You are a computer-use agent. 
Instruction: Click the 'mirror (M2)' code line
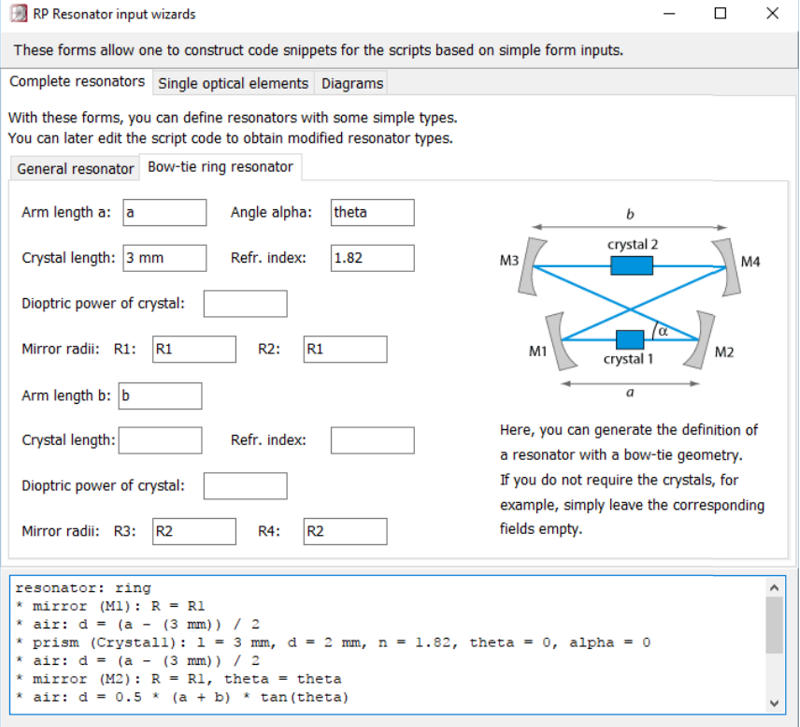pos(179,679)
